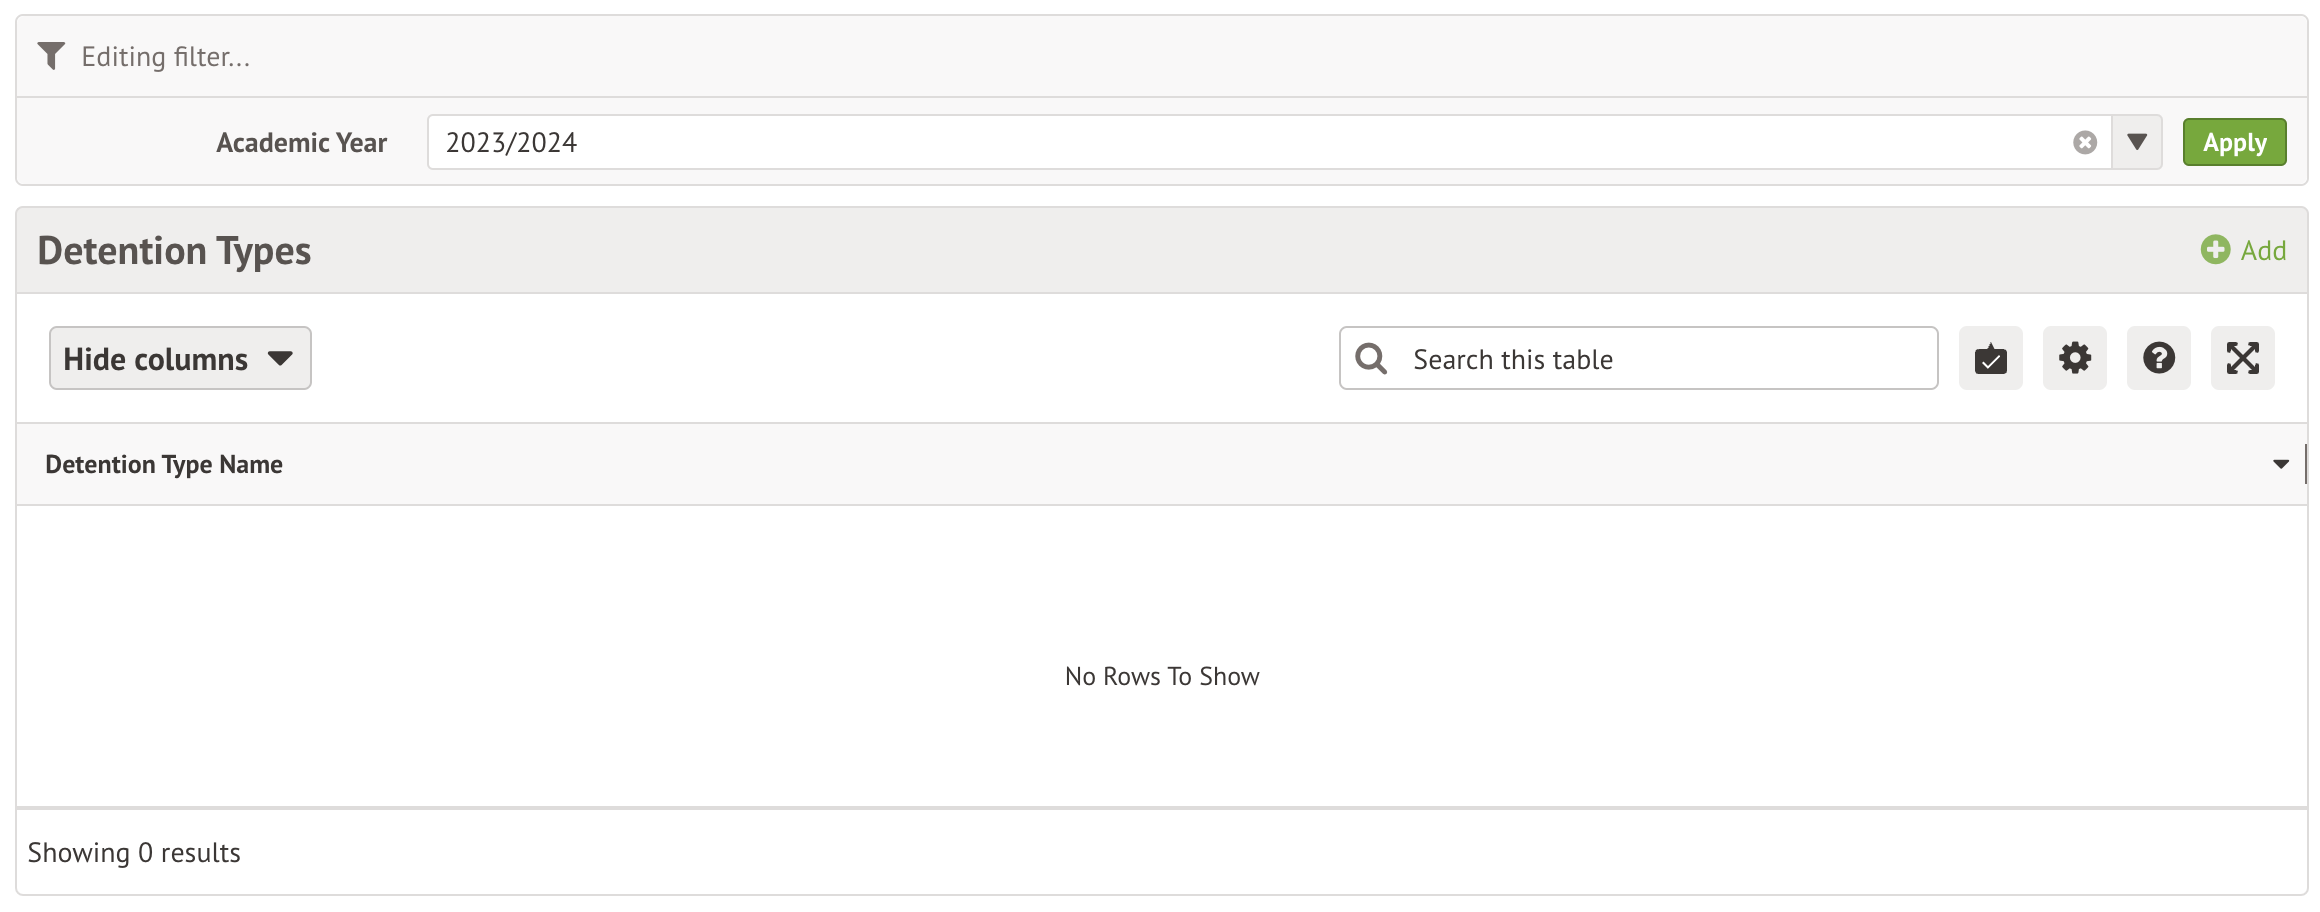Open the Detention Type Name column menu arrow
This screenshot has width=2320, height=912.
tap(2280, 464)
